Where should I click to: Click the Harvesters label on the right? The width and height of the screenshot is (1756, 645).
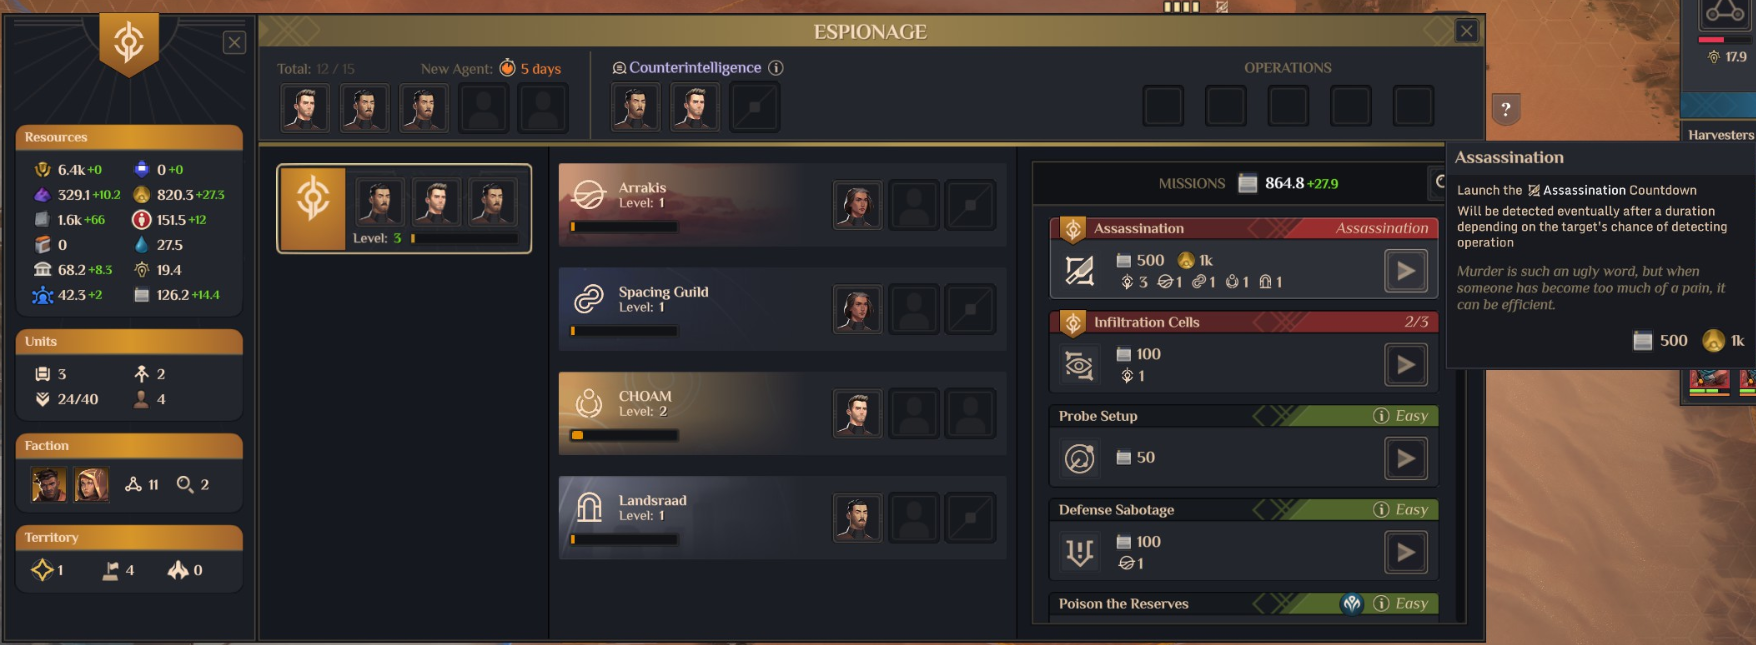[x=1720, y=135]
